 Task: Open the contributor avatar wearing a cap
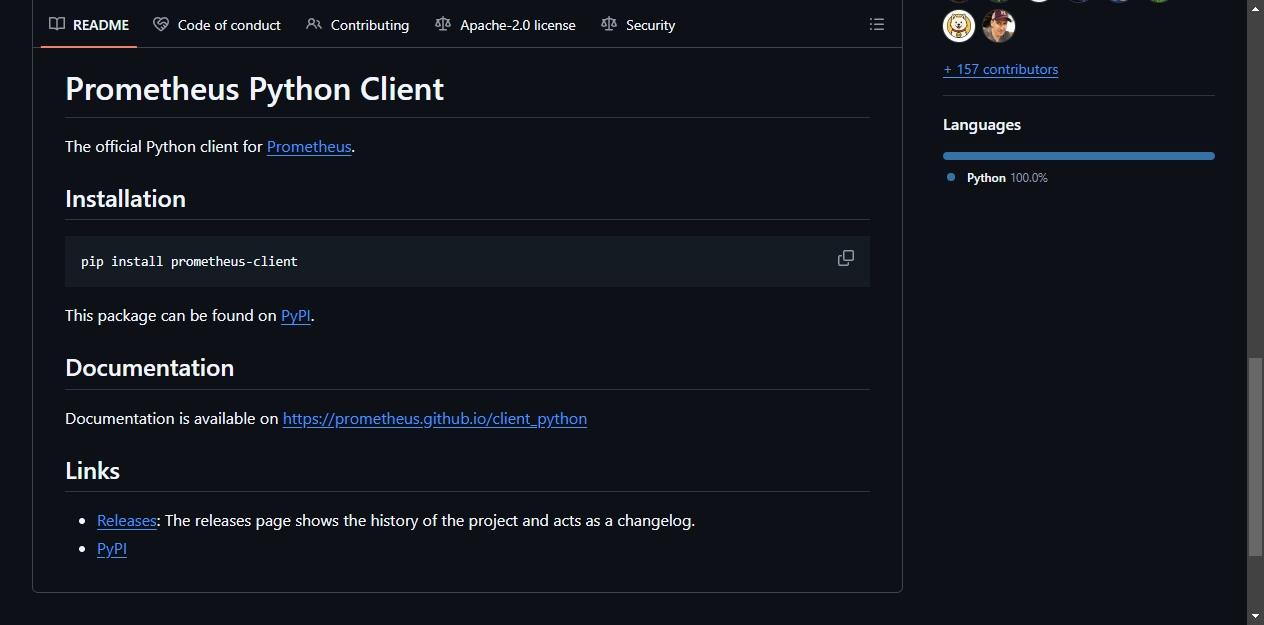pos(999,26)
